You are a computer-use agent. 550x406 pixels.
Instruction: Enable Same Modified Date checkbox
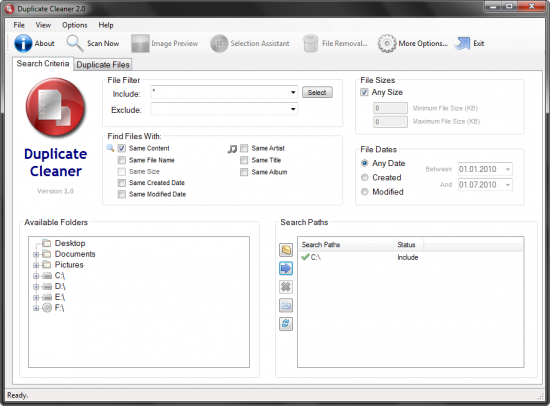(121, 194)
